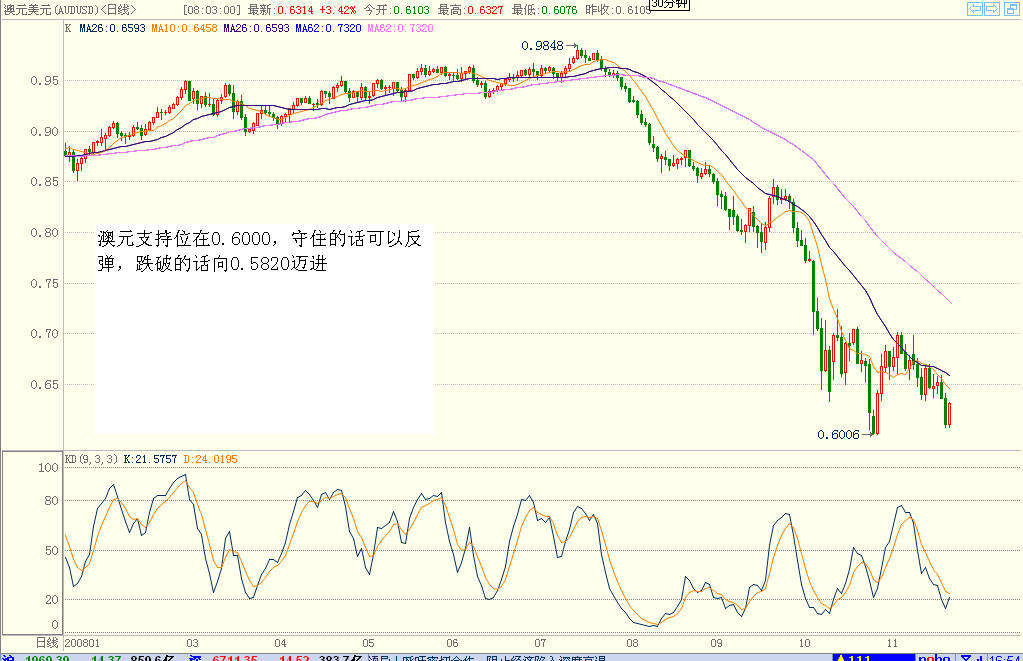Click the latest price 最新:0.6314
This screenshot has height=661, width=1023.
point(281,10)
